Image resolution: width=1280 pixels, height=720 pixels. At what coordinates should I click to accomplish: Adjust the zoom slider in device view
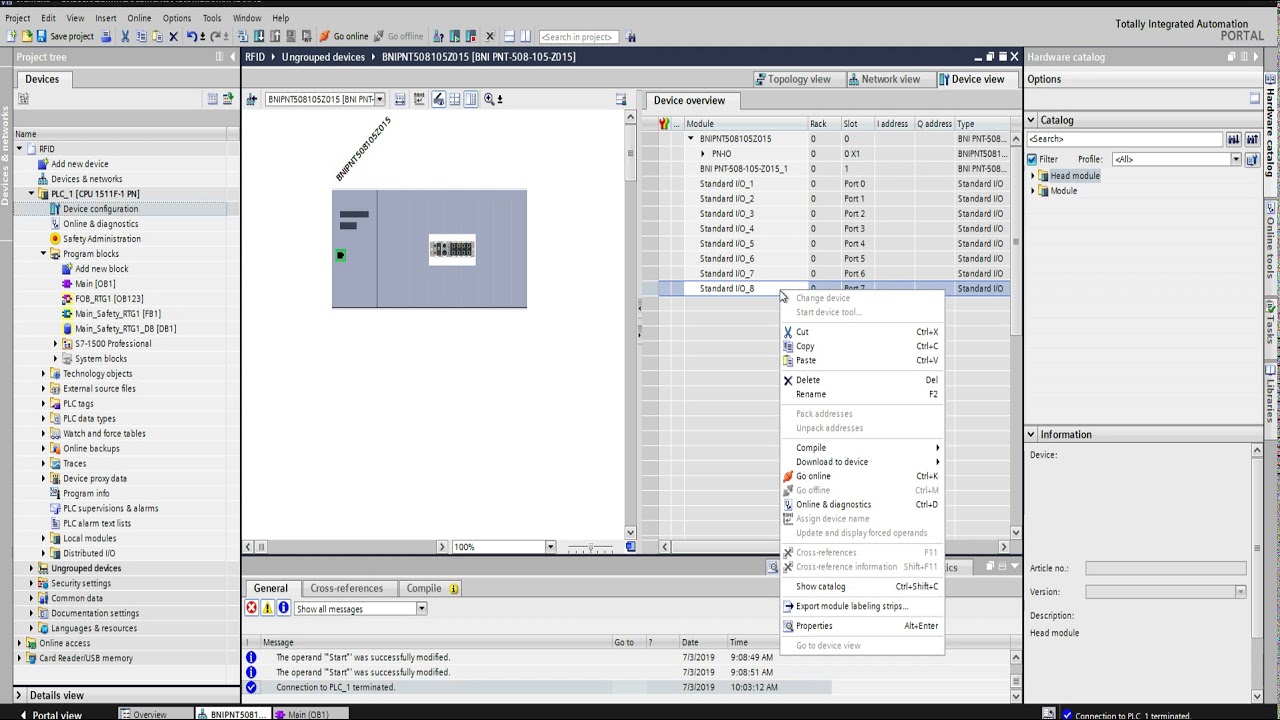[592, 547]
